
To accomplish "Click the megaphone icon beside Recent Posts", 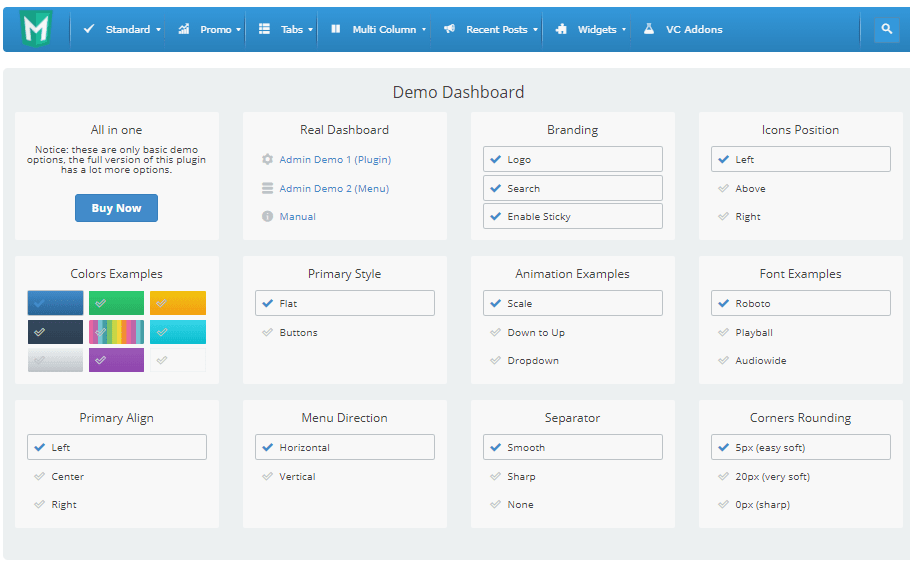I will point(449,28).
